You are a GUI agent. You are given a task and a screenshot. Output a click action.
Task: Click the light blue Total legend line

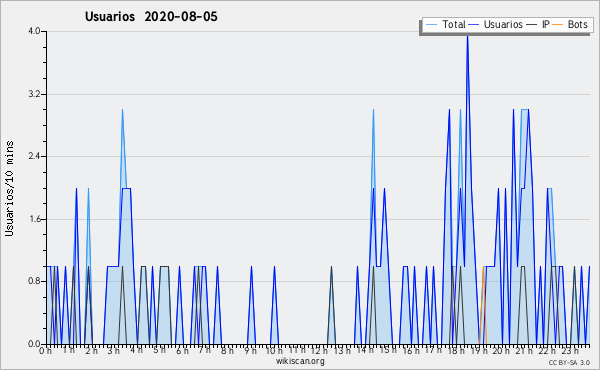point(431,25)
